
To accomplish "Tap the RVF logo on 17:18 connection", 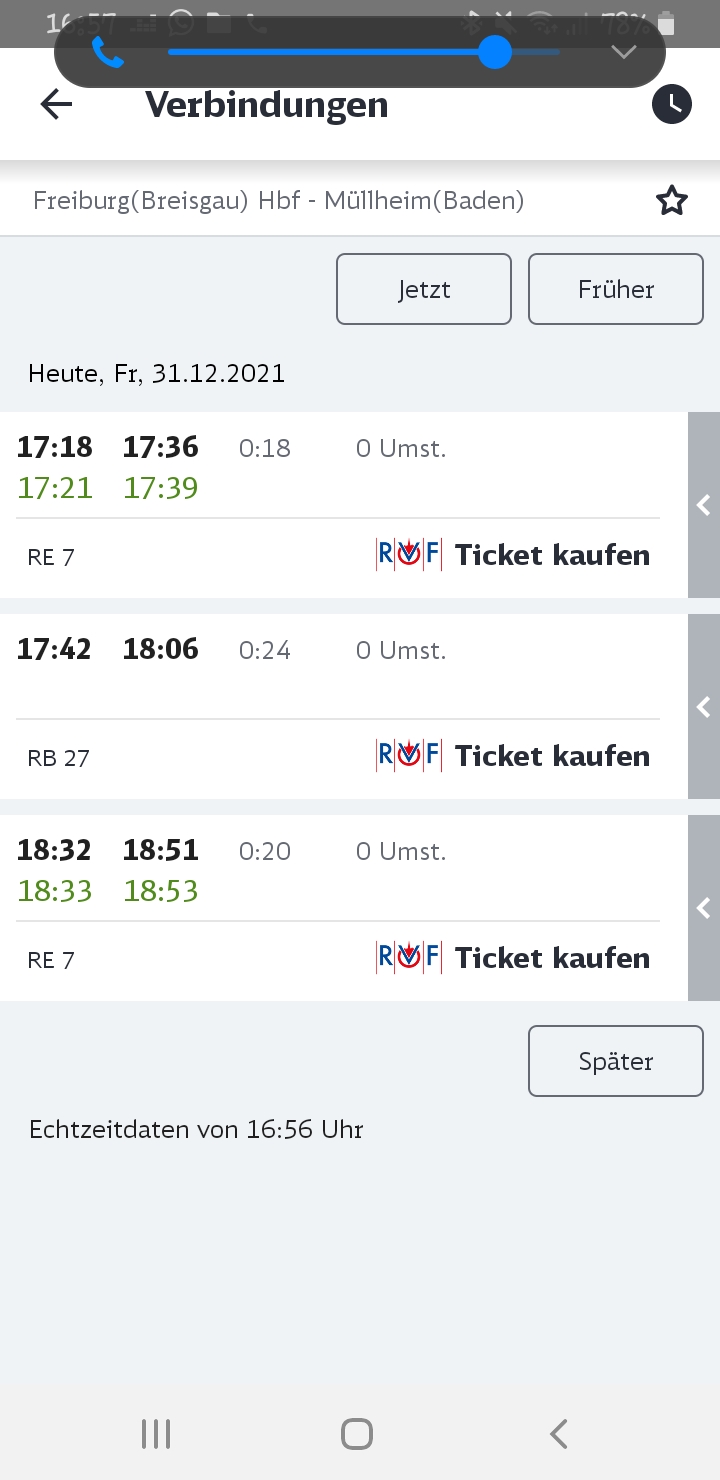I will click(408, 555).
